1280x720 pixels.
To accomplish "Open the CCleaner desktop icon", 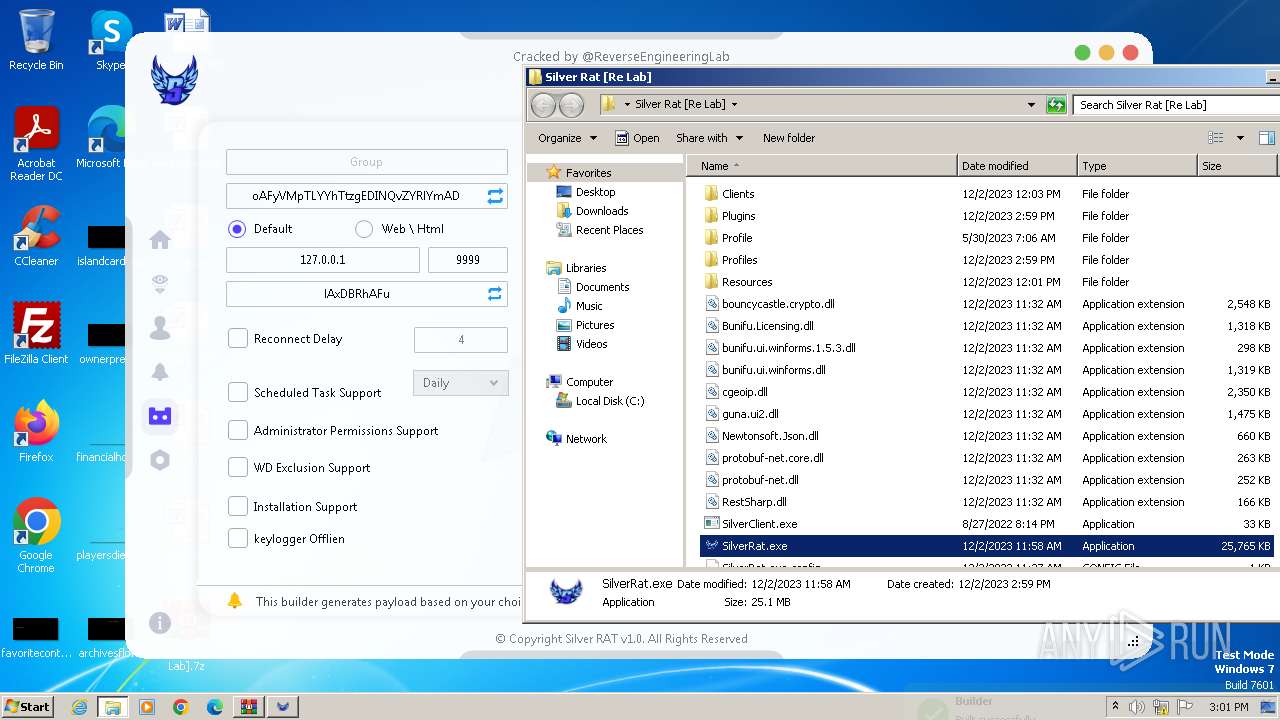I will pos(36,236).
